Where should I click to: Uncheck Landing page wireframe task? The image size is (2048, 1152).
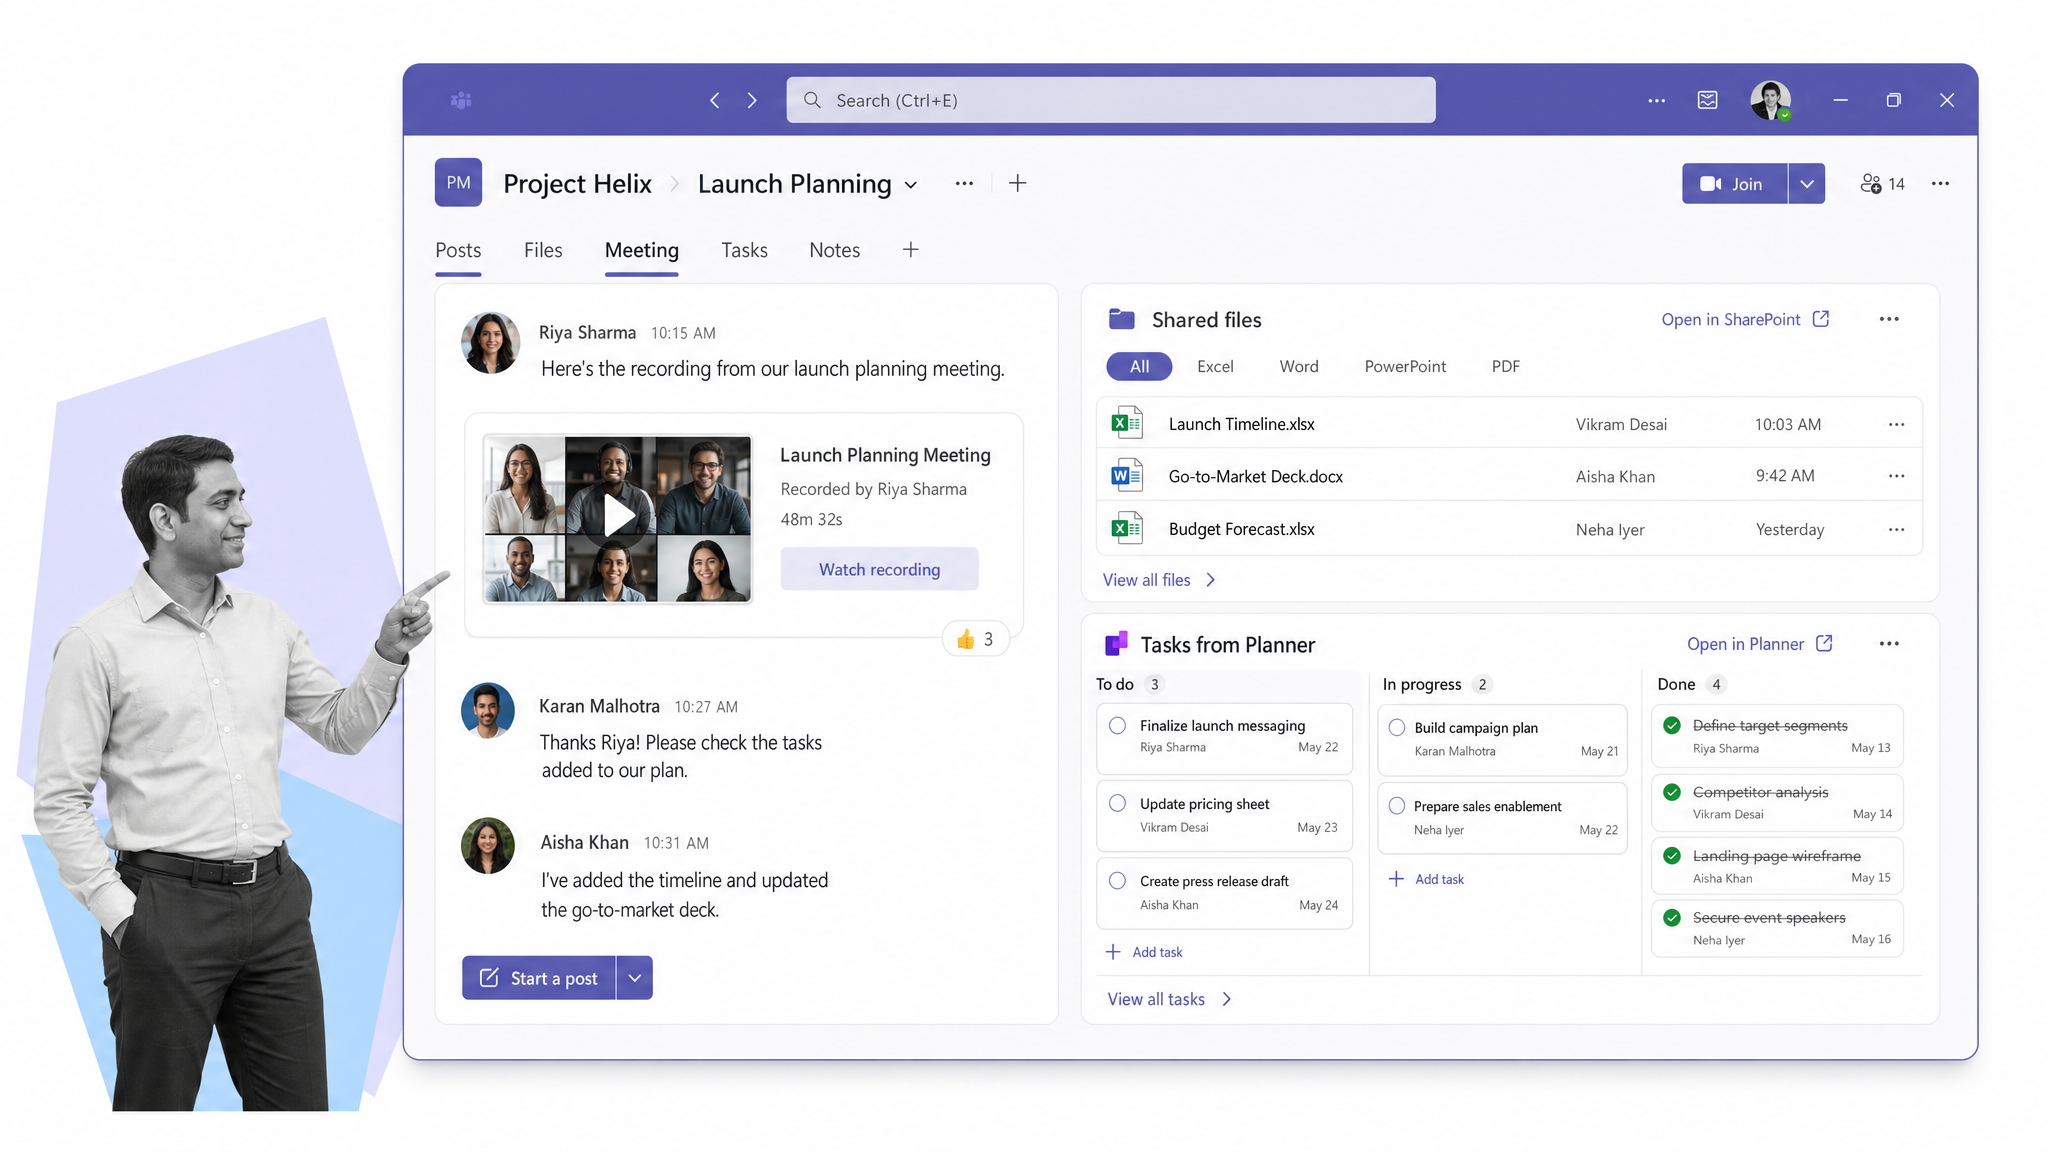[x=1672, y=855]
